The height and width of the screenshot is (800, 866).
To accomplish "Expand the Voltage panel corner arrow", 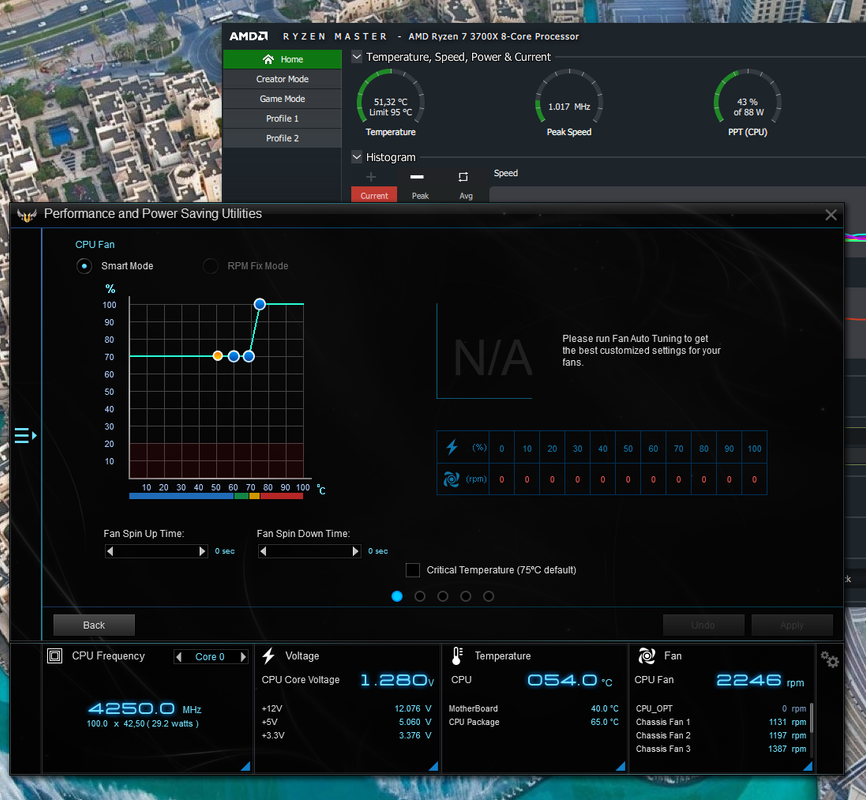I will tap(434, 766).
